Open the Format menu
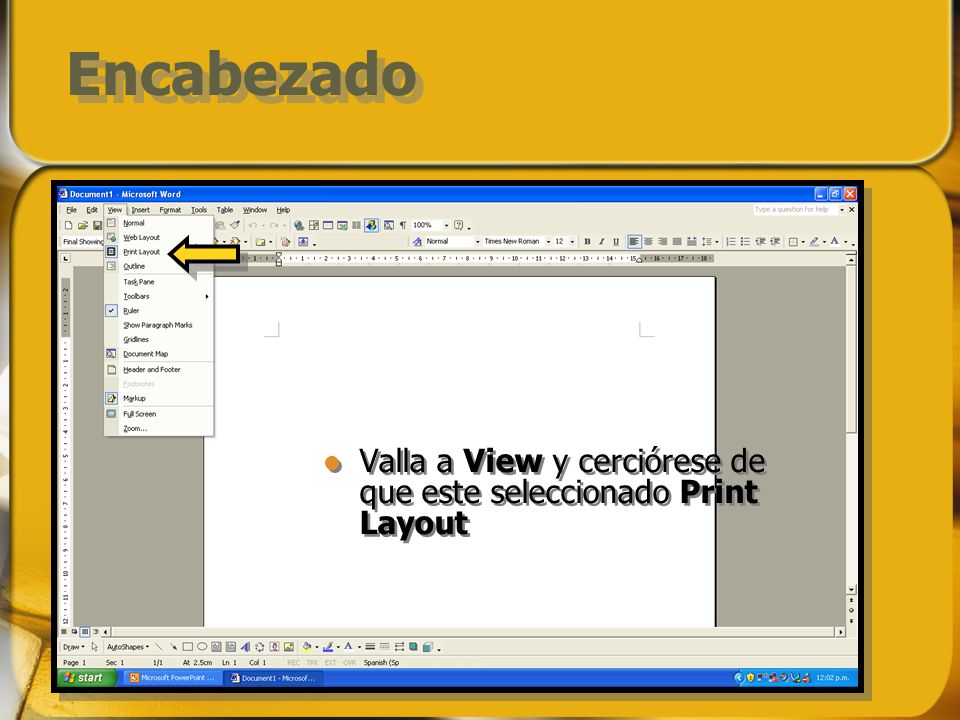 tap(170, 210)
